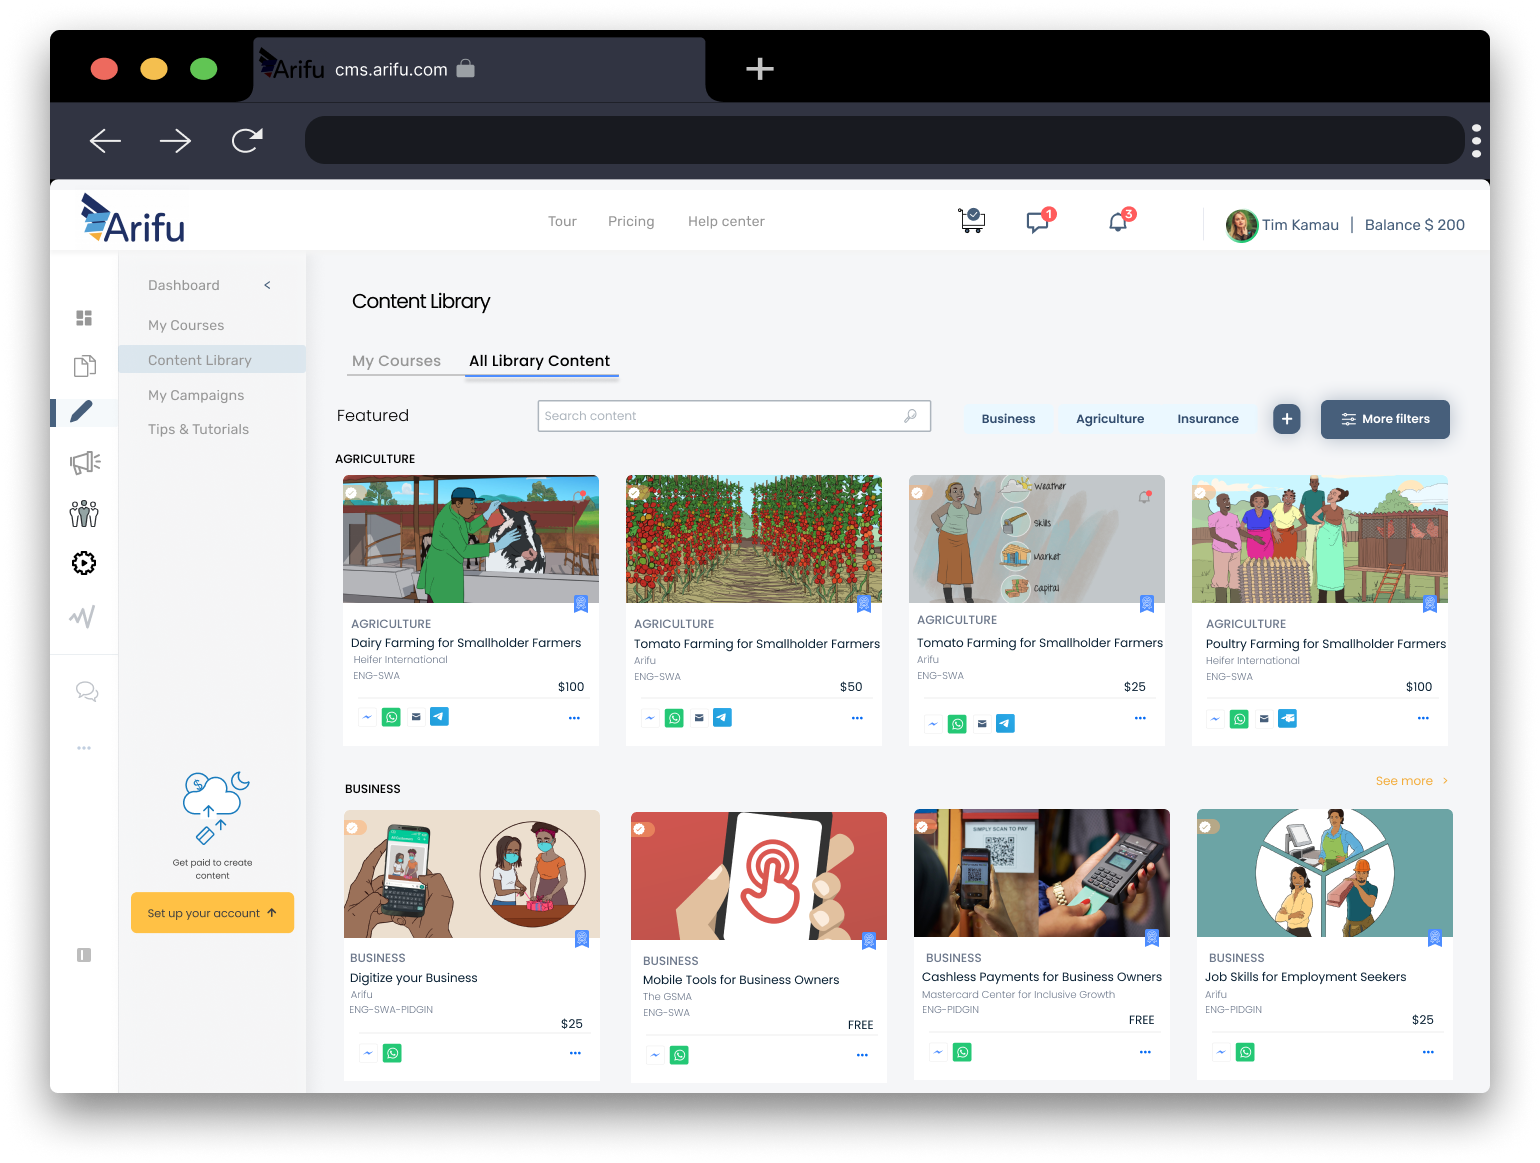
Task: Toggle the switch on Dairy Farming card
Action: coord(354,492)
